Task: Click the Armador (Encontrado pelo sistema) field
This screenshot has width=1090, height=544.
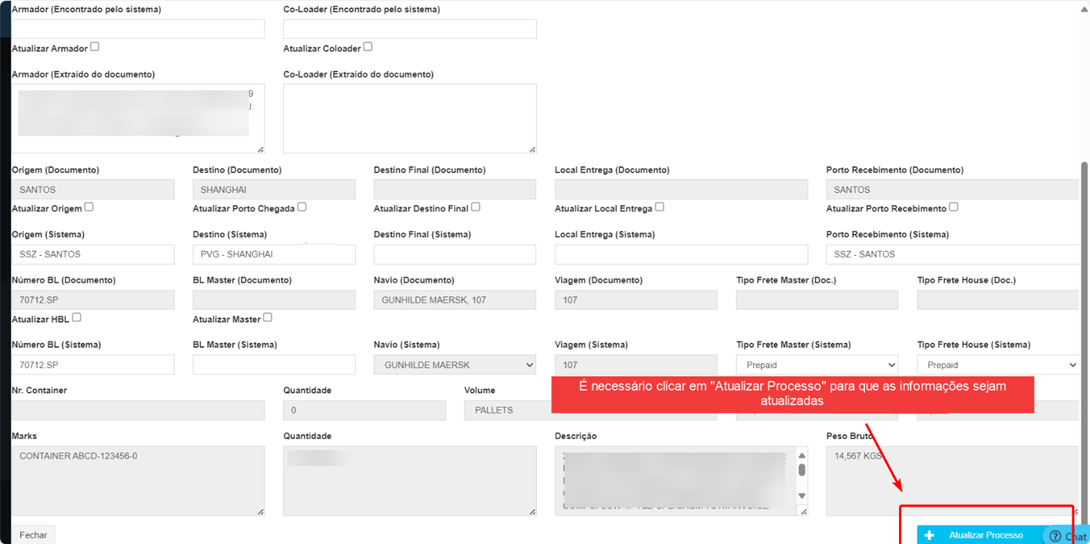Action: [x=138, y=28]
